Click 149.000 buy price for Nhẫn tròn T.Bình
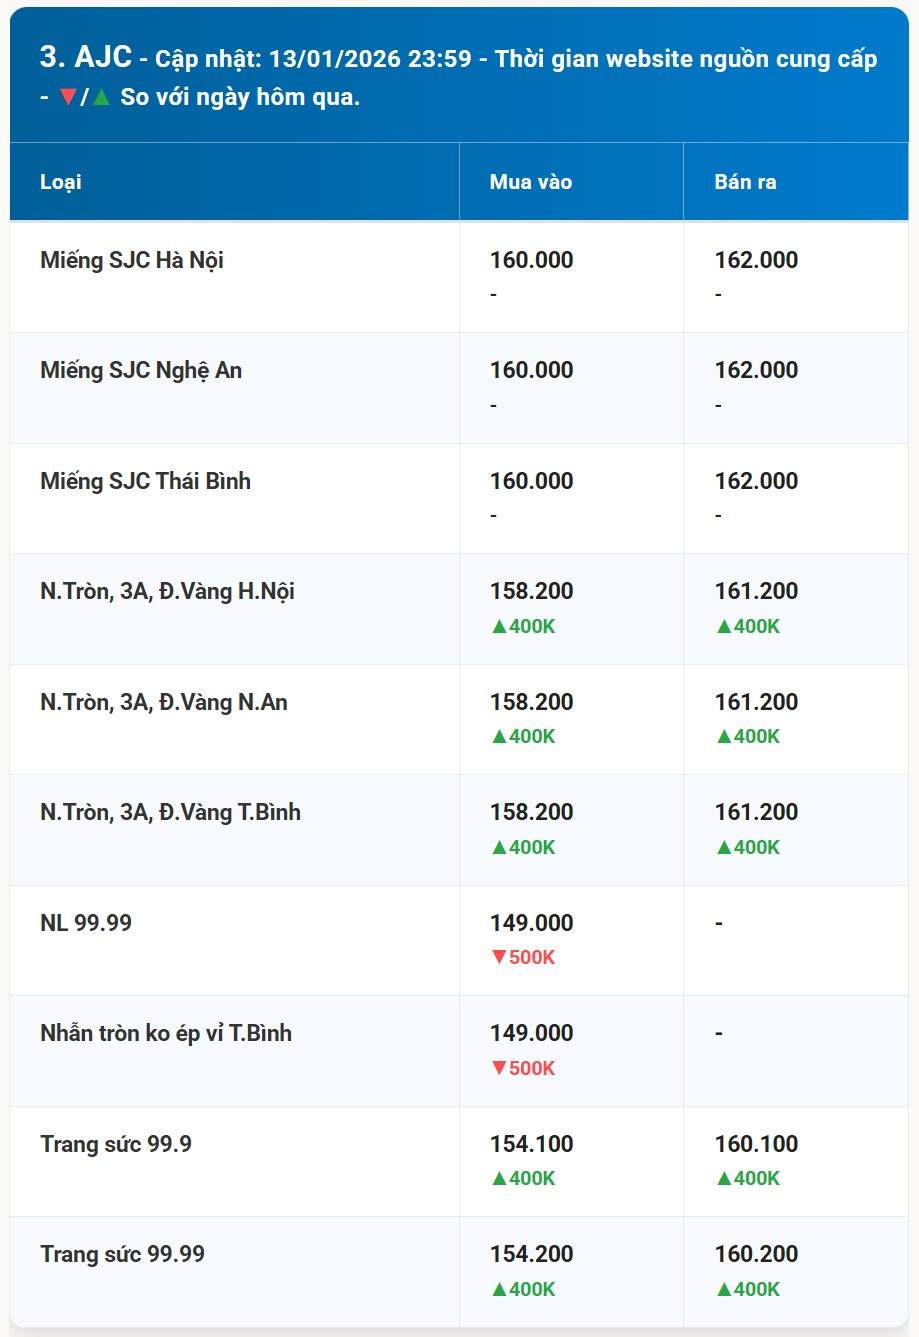 coord(532,1033)
